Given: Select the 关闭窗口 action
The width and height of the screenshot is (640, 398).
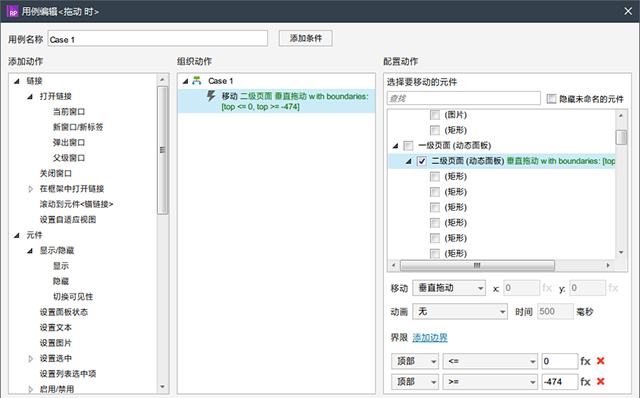Looking at the screenshot, I should click(x=56, y=173).
